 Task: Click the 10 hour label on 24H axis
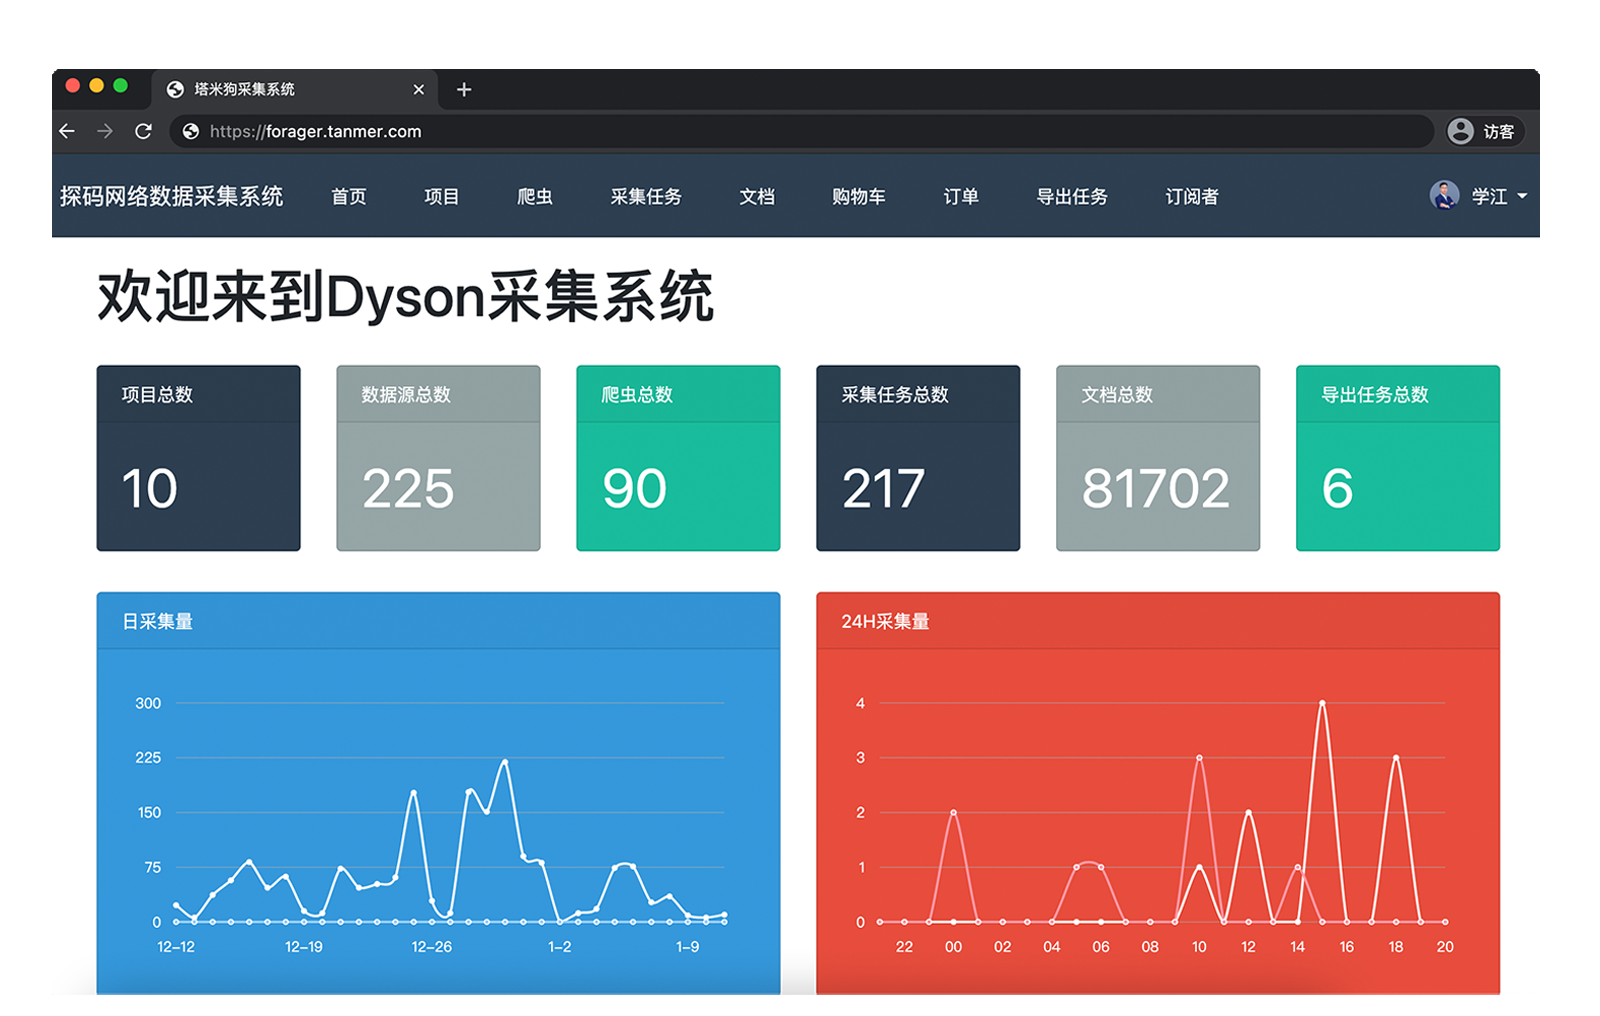tap(1199, 946)
